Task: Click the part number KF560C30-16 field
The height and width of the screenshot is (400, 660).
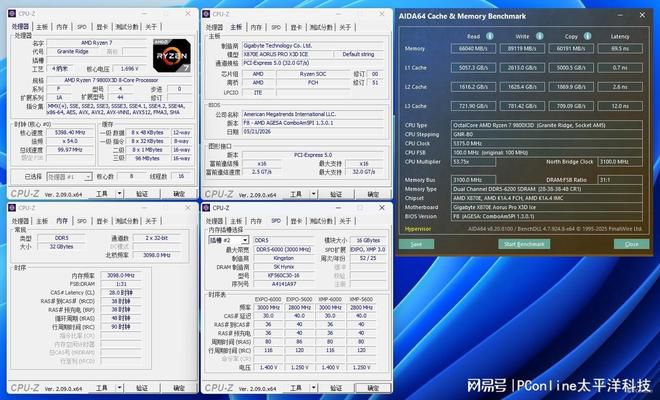Action: [x=283, y=275]
